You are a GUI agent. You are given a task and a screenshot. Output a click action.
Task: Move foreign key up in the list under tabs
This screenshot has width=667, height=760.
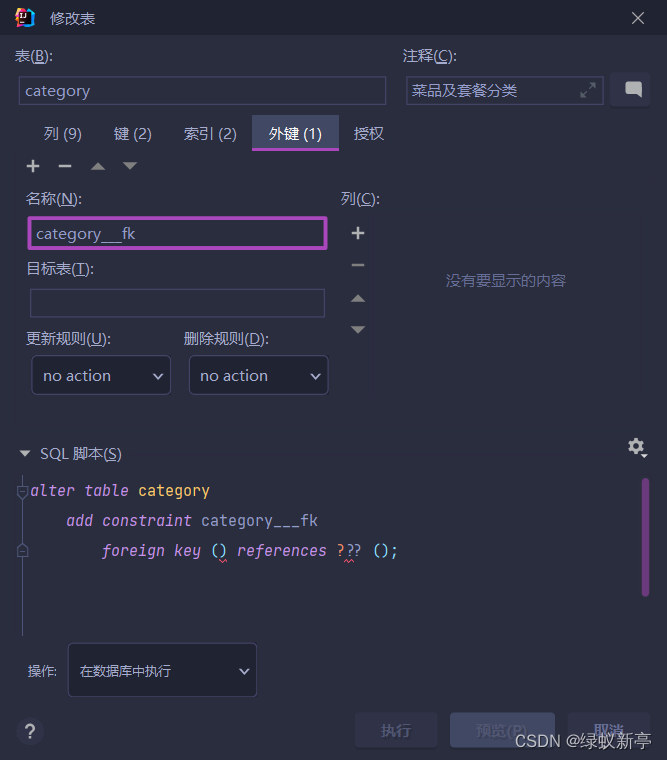coord(98,166)
